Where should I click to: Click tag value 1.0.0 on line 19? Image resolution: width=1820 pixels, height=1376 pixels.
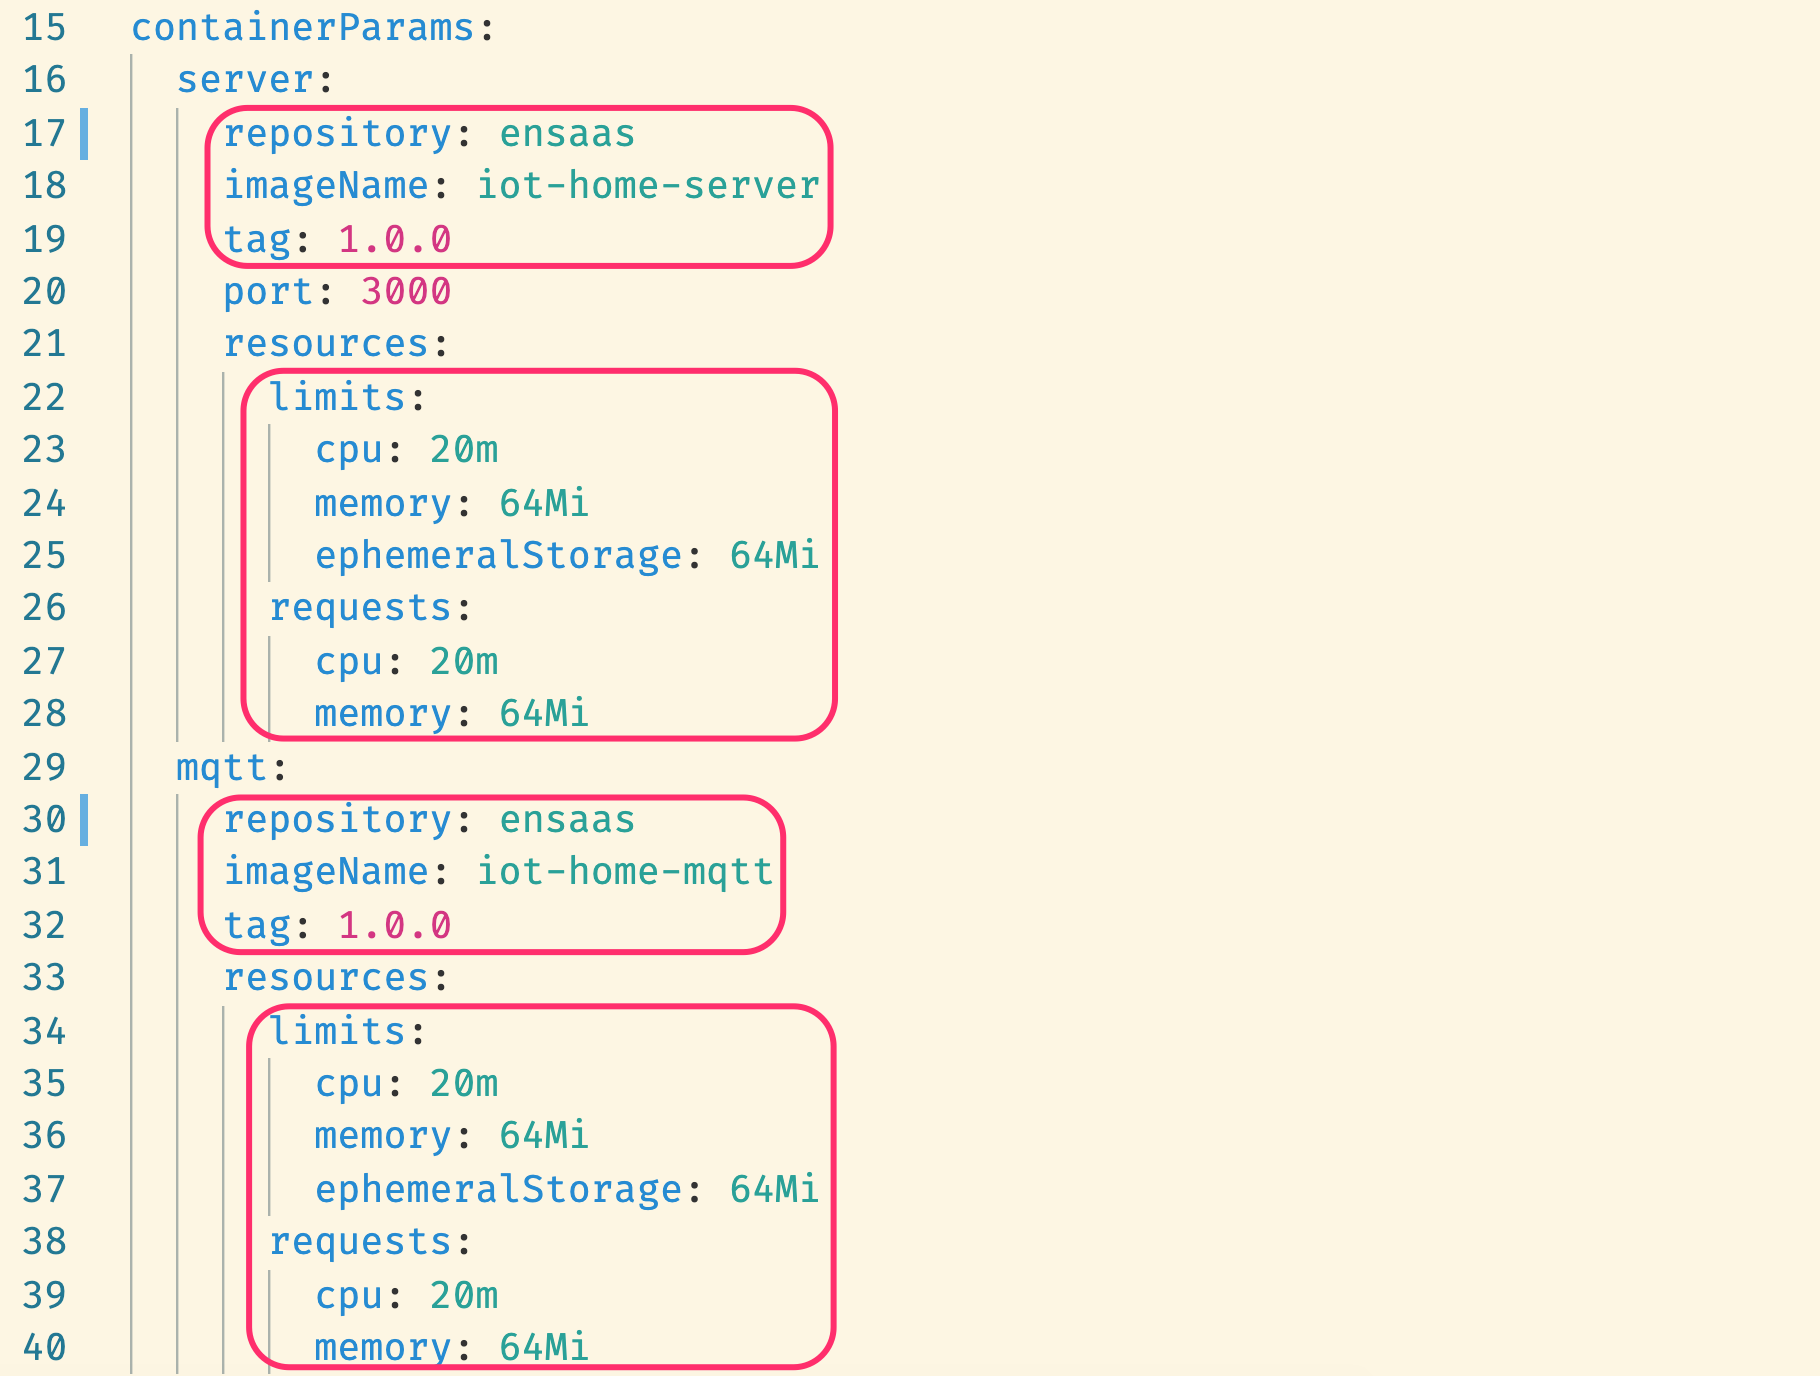[x=395, y=240]
